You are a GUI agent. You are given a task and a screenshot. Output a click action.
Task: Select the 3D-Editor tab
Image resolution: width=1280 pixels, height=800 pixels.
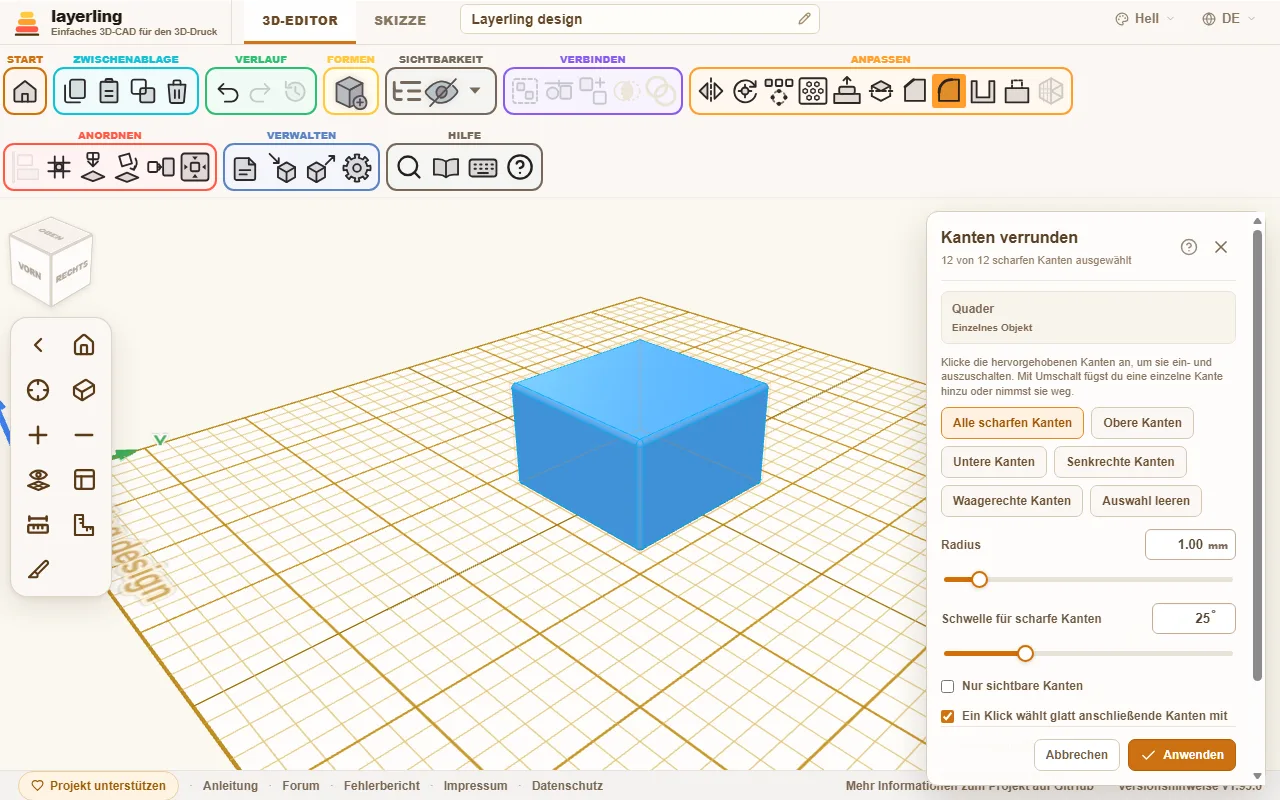pos(300,20)
